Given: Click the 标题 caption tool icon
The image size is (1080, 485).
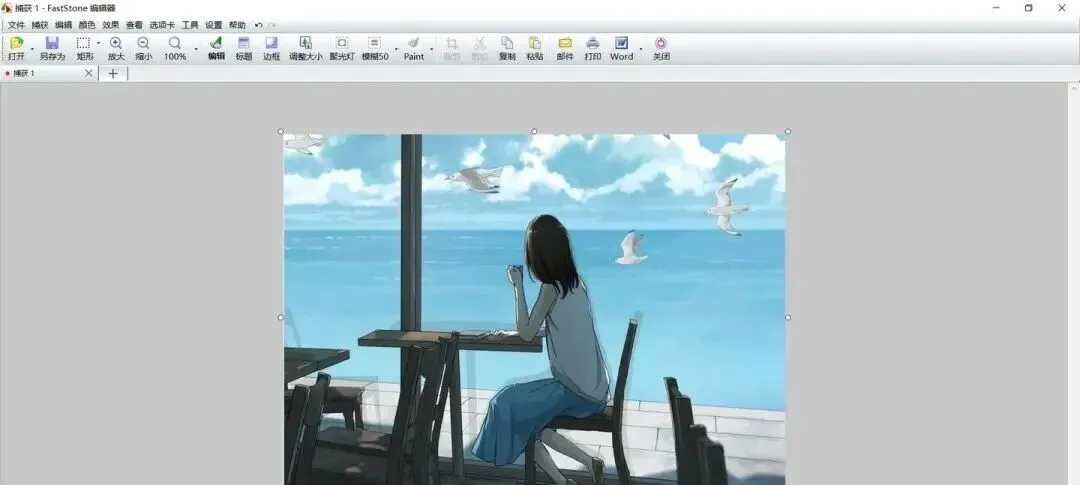Looking at the screenshot, I should coord(244,48).
